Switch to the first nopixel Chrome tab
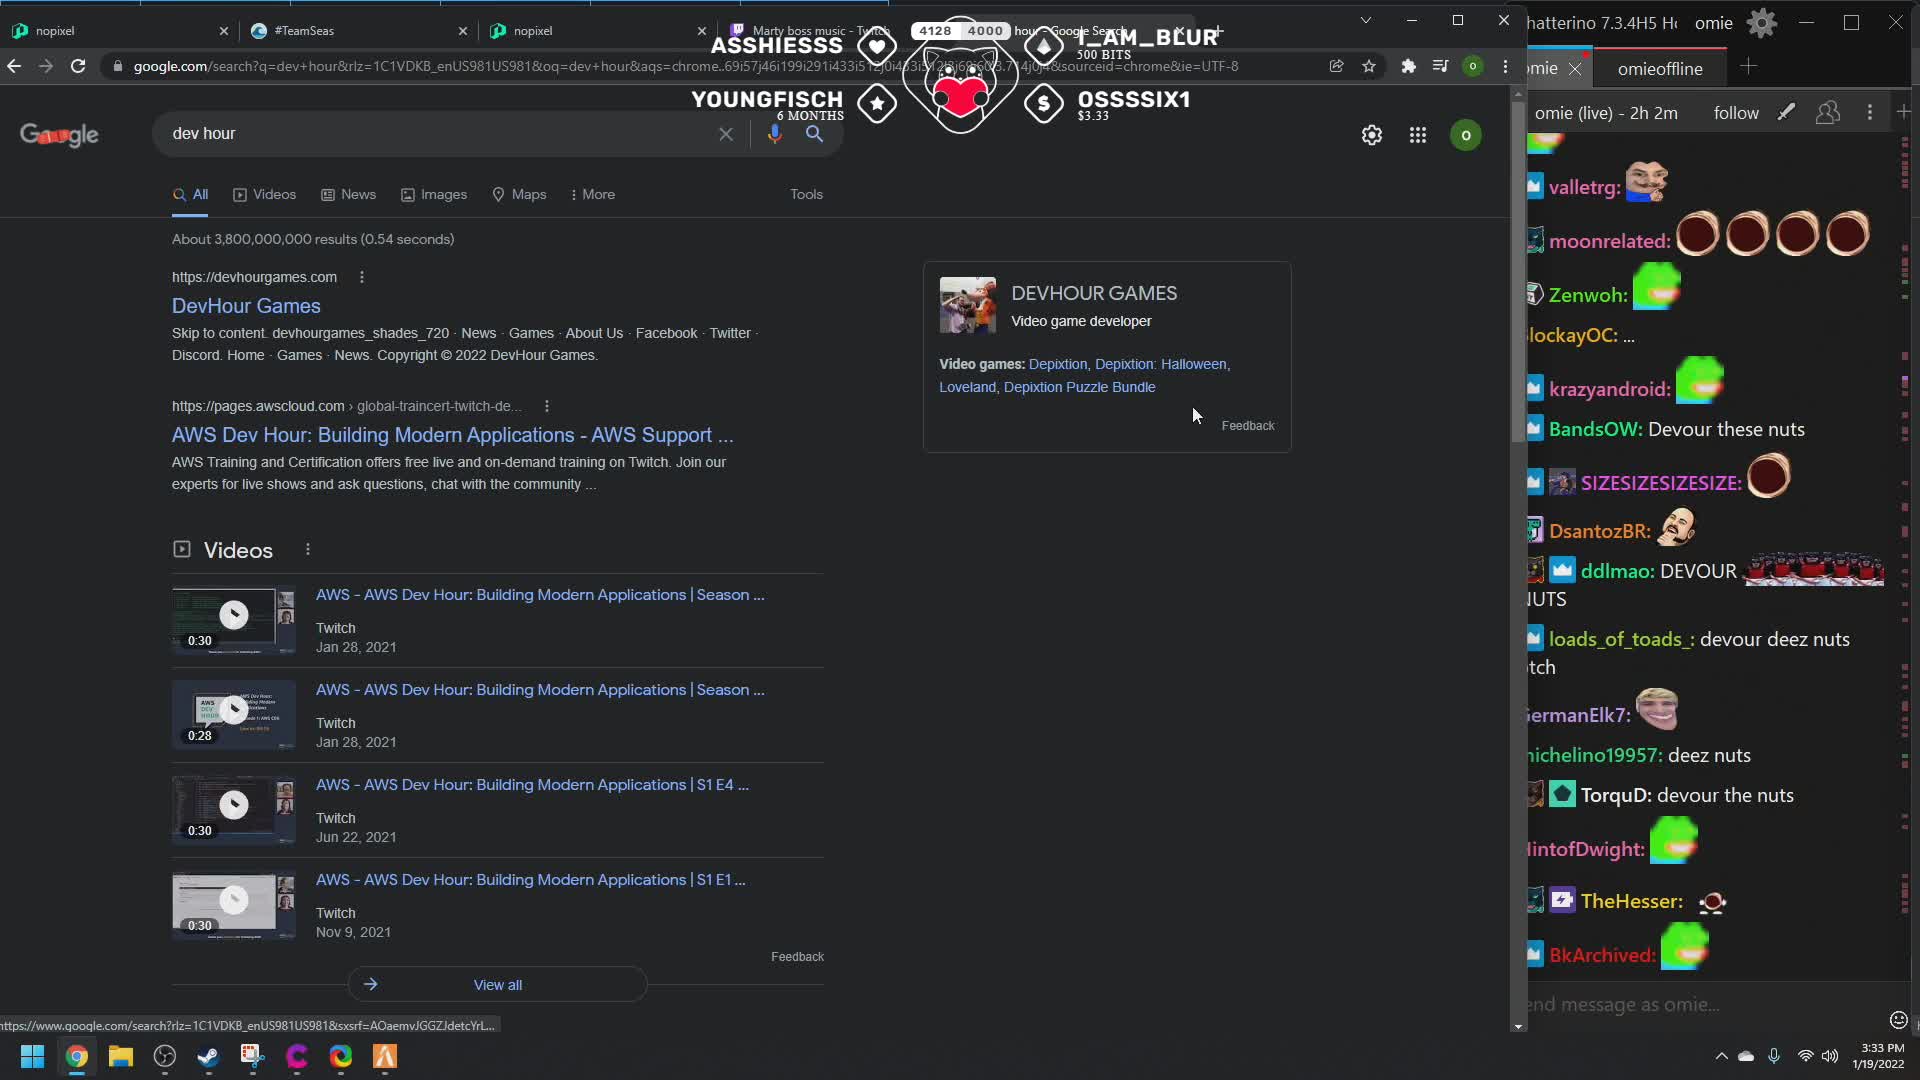Viewport: 1920px width, 1080px height. pos(119,31)
